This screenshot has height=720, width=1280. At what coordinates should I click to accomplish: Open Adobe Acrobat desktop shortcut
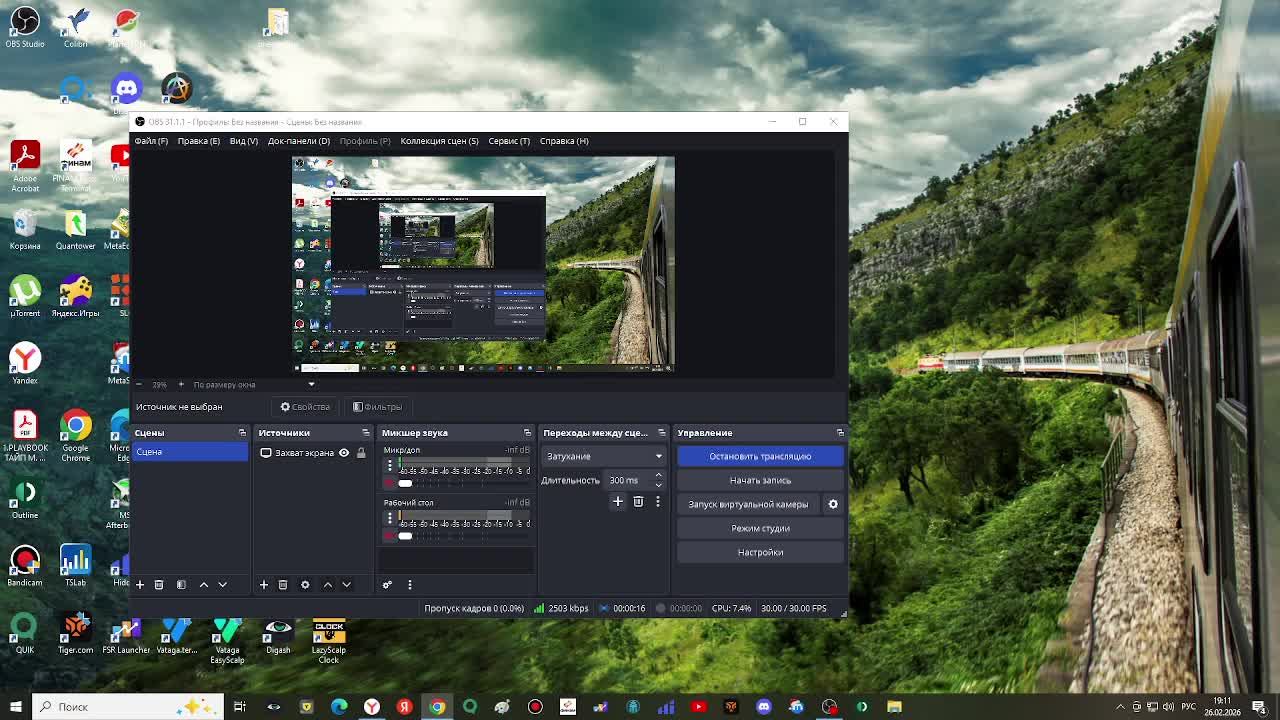click(25, 167)
